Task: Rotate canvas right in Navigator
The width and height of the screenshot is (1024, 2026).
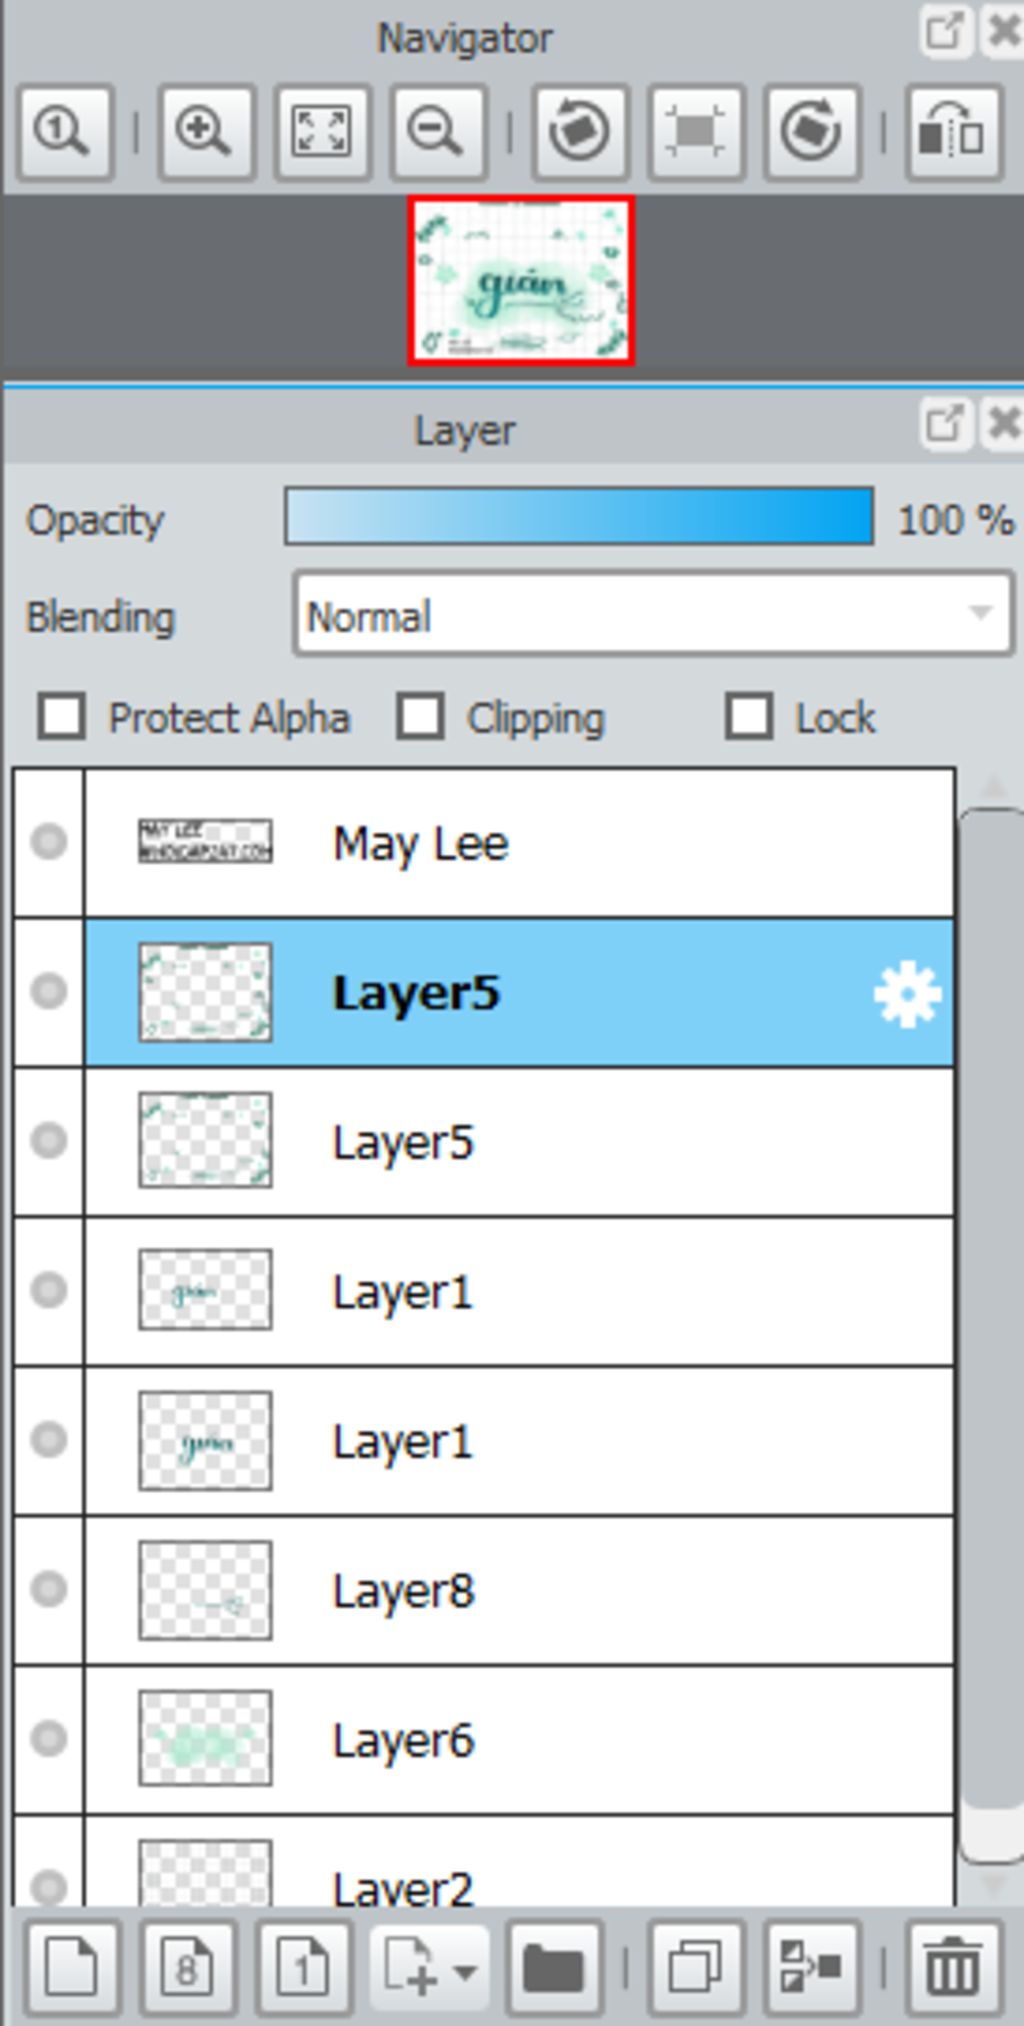Action: pos(811,132)
